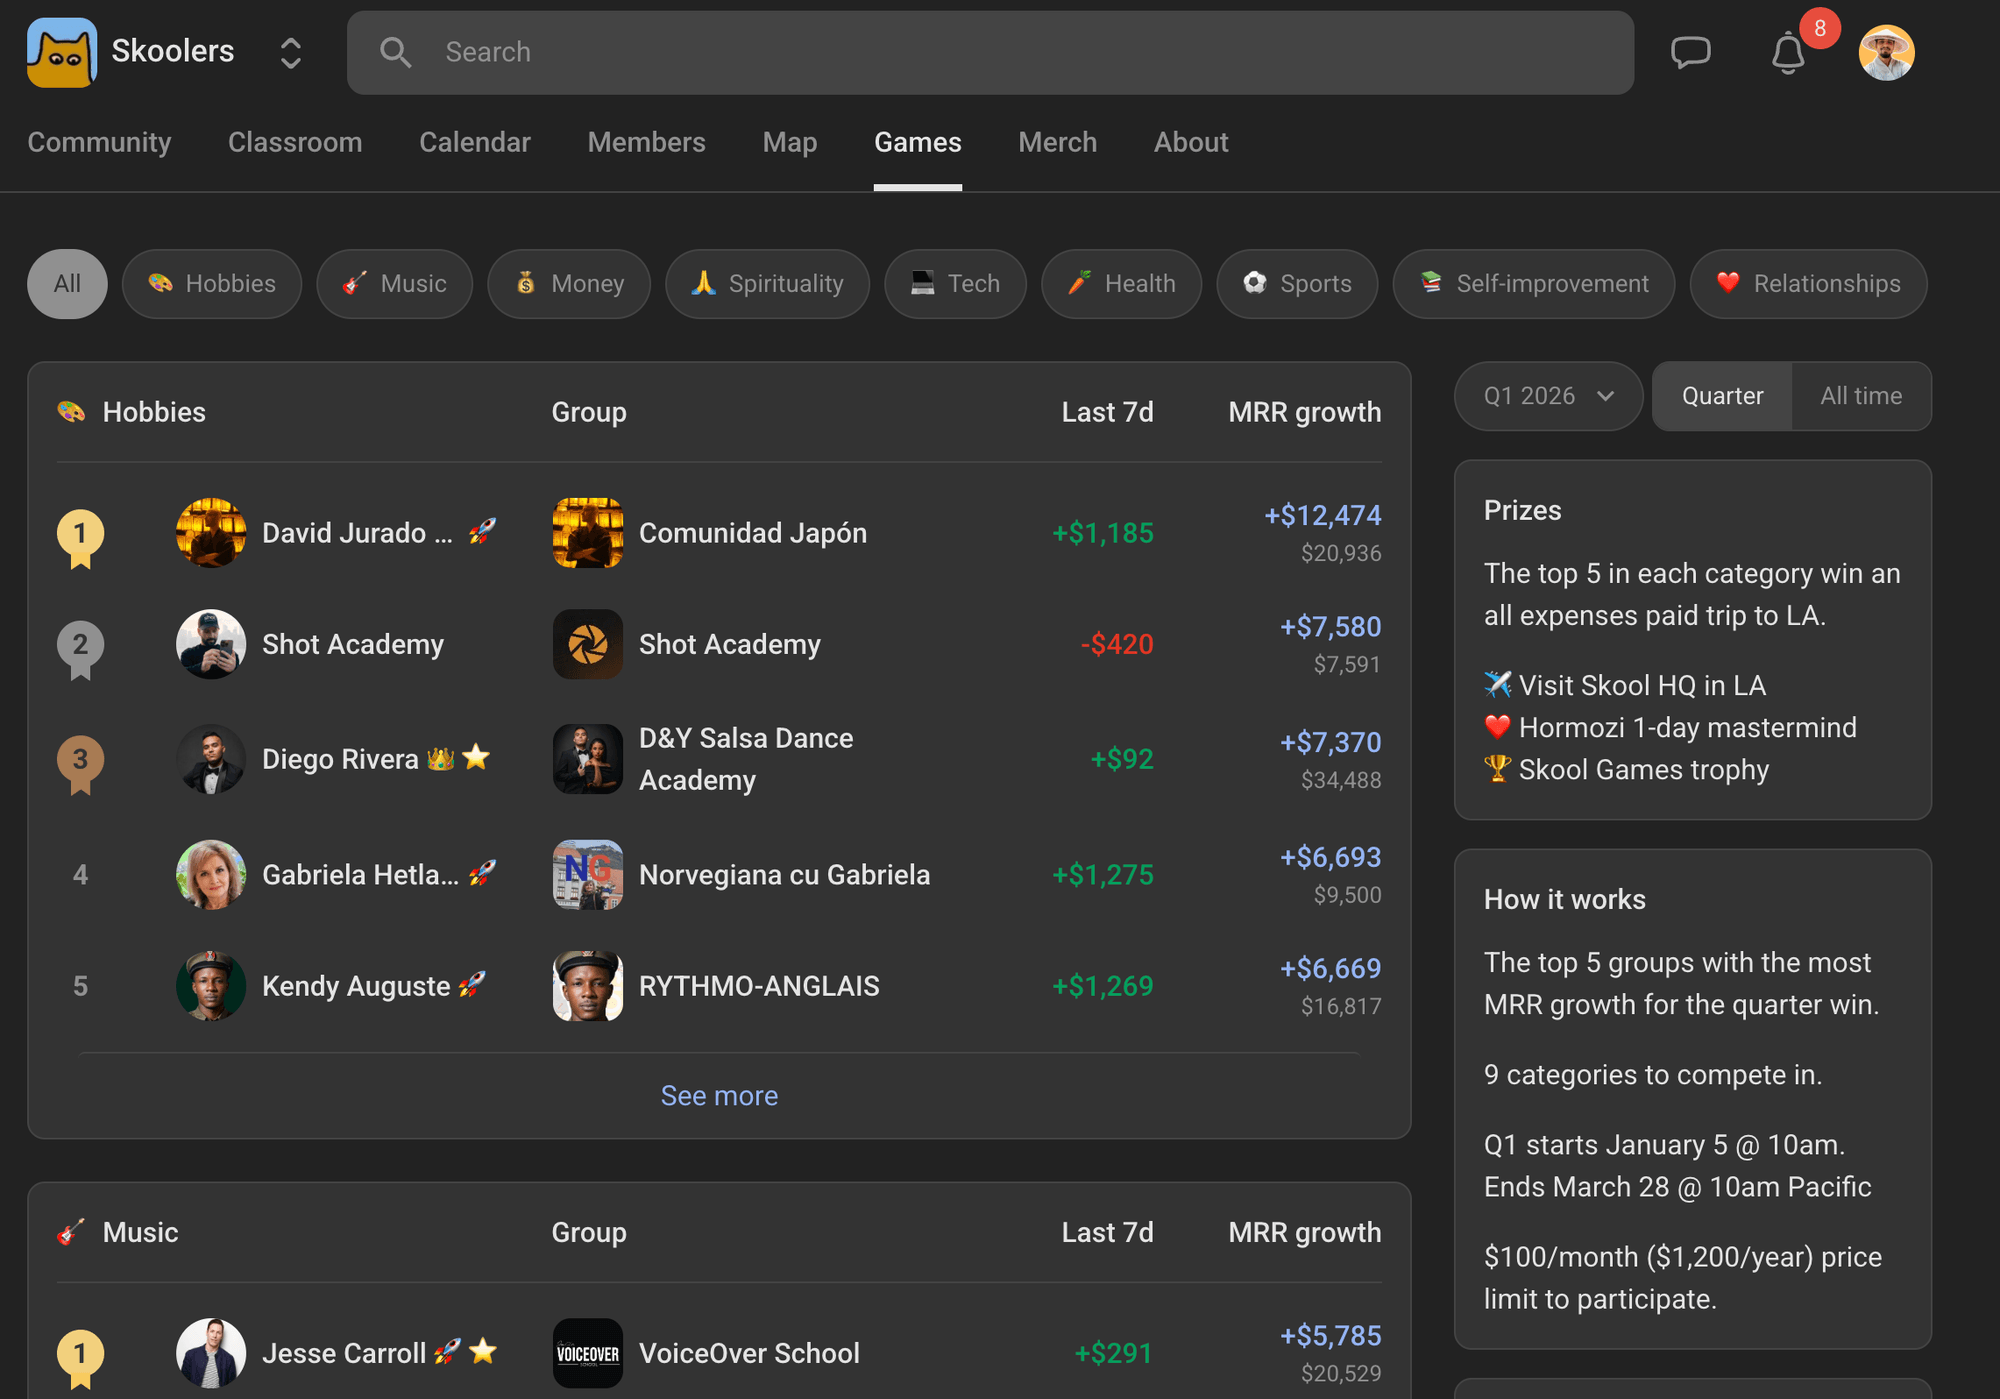Click the Shot Academy group logo
Screen dimensions: 2000x1399
(x=588, y=644)
